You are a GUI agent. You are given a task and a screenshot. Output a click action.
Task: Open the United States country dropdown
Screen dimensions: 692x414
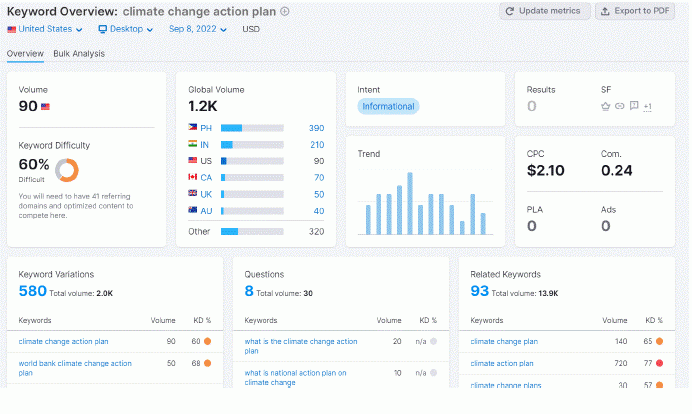pos(45,29)
